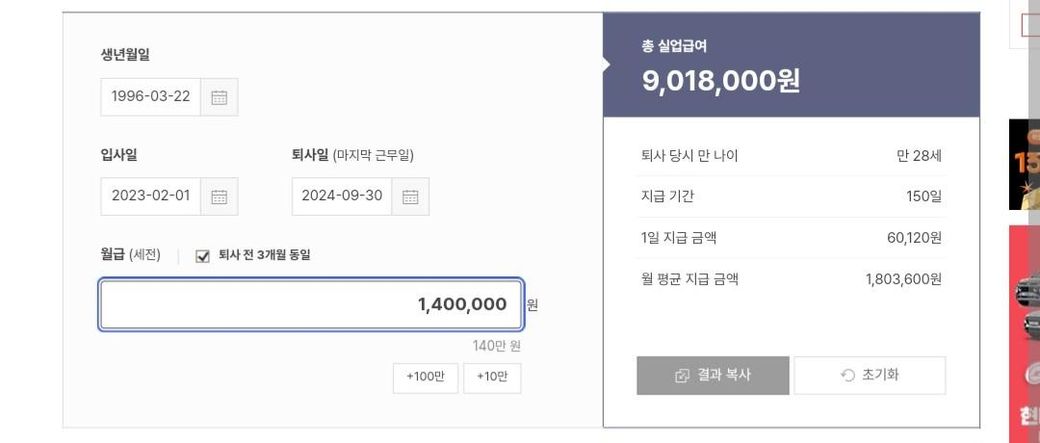The image size is (1040, 443).
Task: Toggle the 퇴사 전 3개월 동일 checkbox
Action: 203,256
